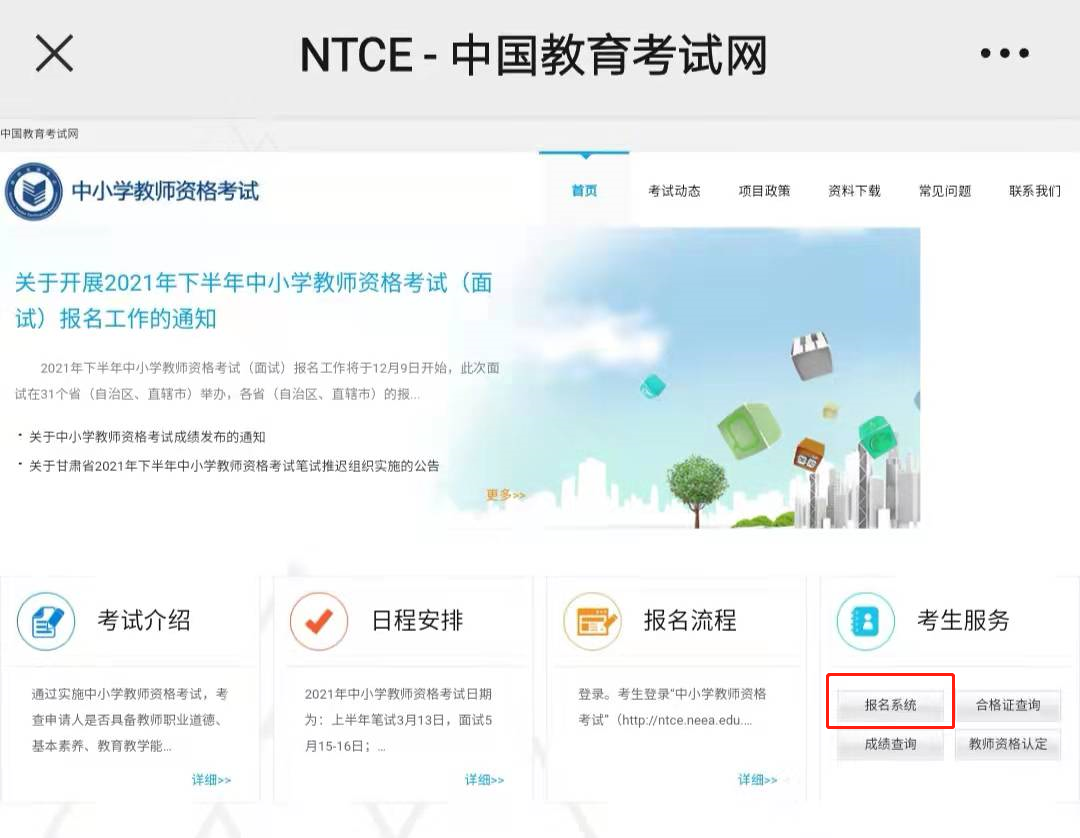
Task: Close the webpage with the X icon
Action: coord(54,54)
